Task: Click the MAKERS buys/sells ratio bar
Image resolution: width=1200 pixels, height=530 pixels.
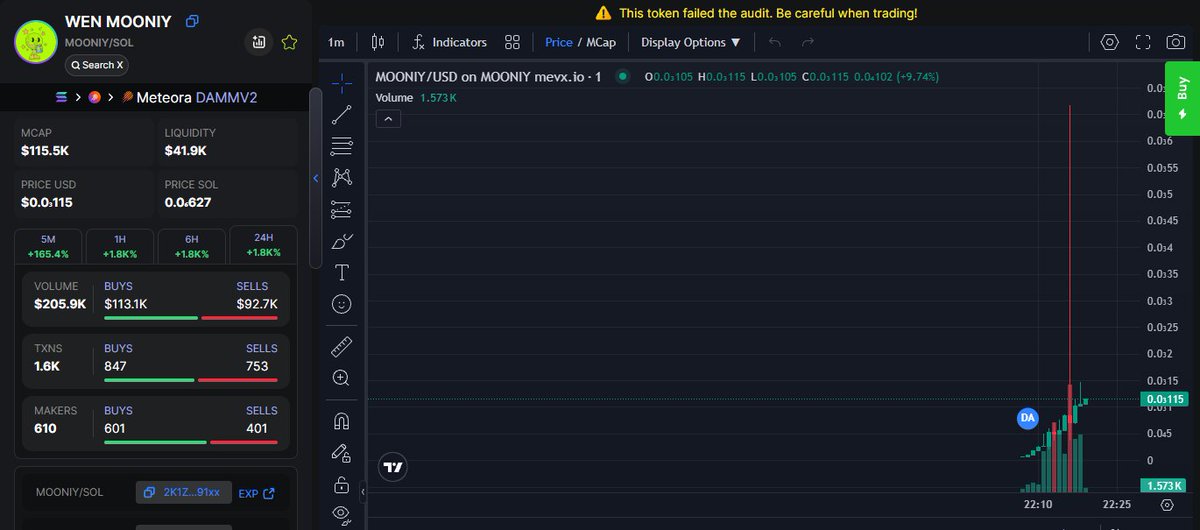Action: [x=191, y=442]
